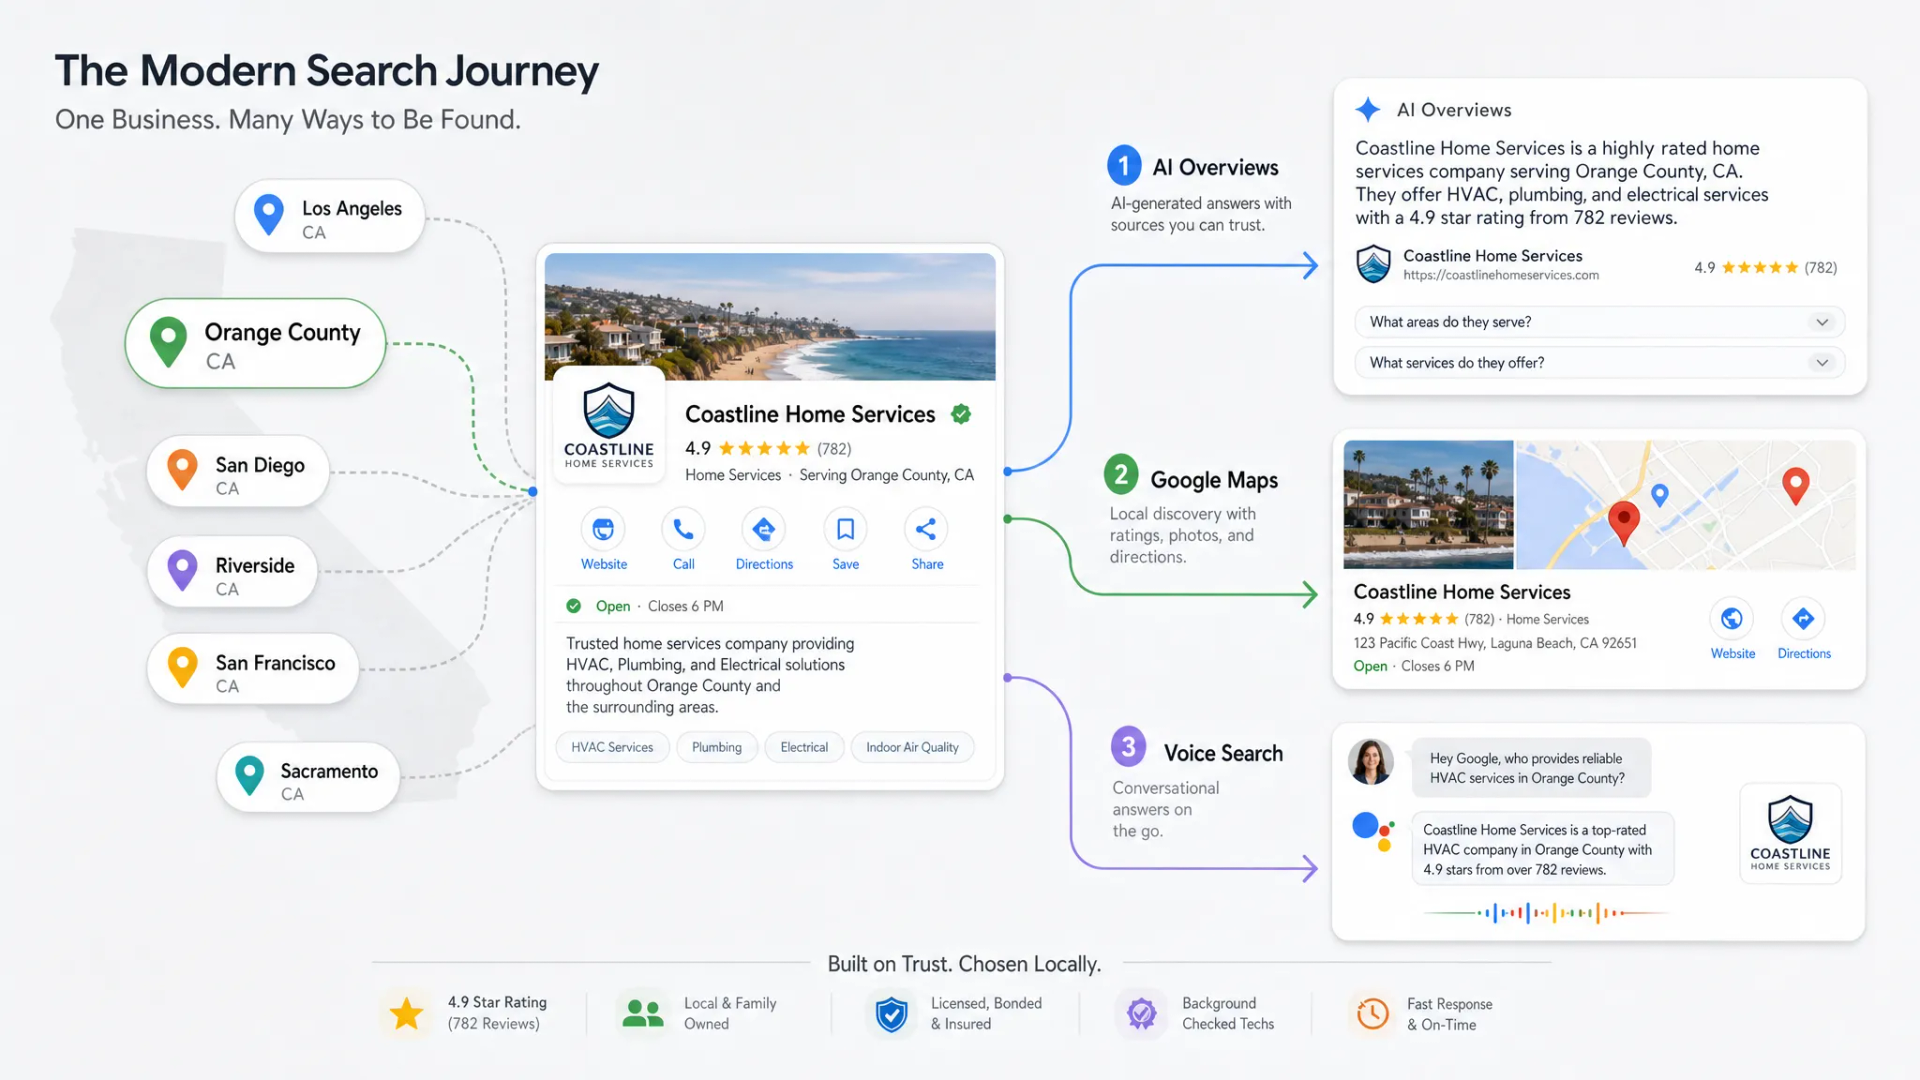Click the beach cover photo on business card
1920x1080 pixels.
pyautogui.click(x=770, y=316)
